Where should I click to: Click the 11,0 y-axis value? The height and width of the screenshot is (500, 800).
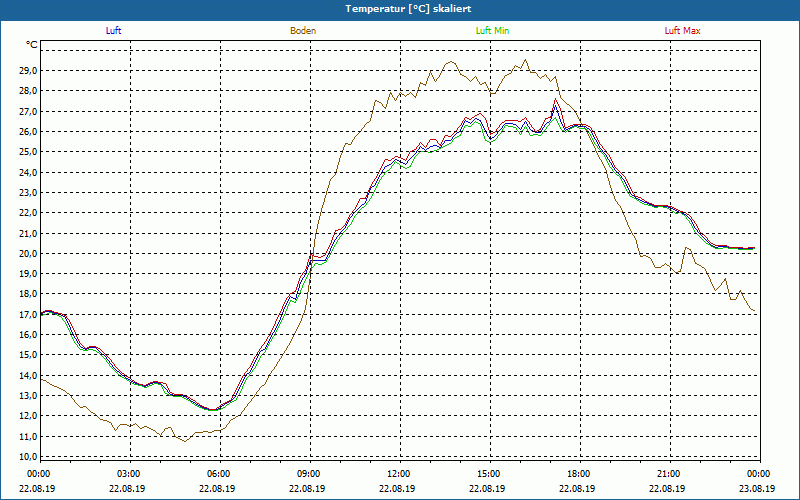28,436
